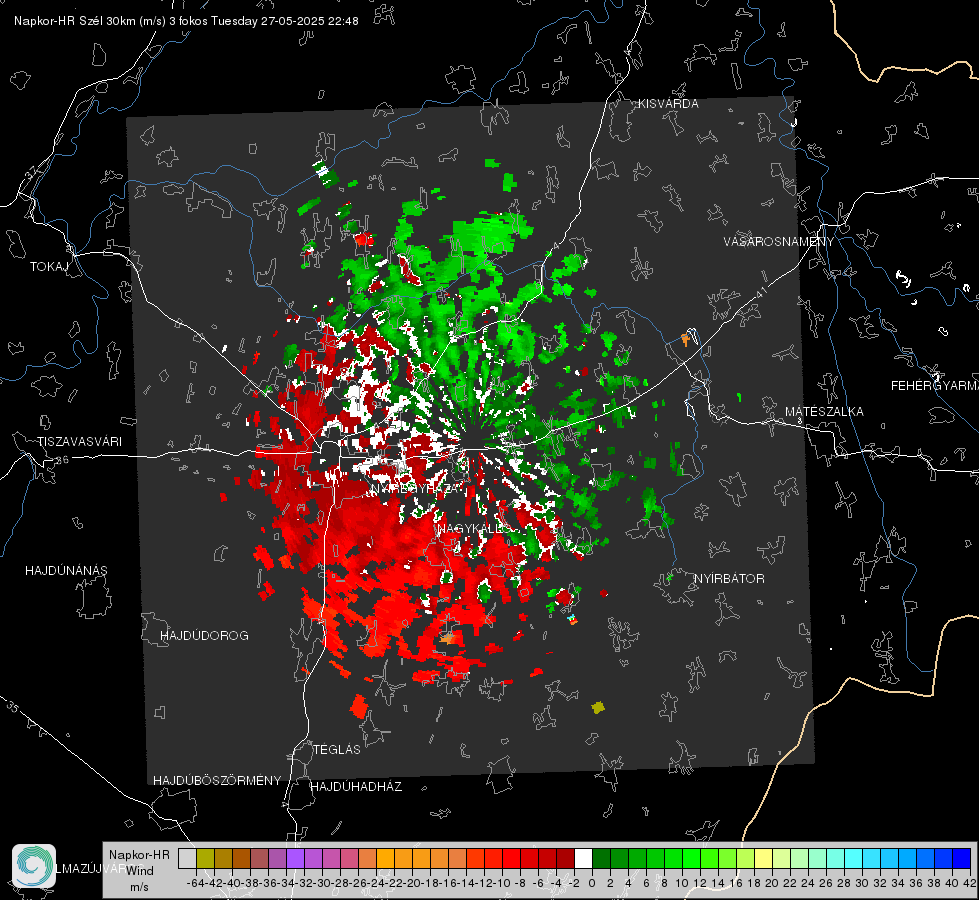
Task: Select the VÁSÁROSNAMÉNY city label
Action: (779, 242)
